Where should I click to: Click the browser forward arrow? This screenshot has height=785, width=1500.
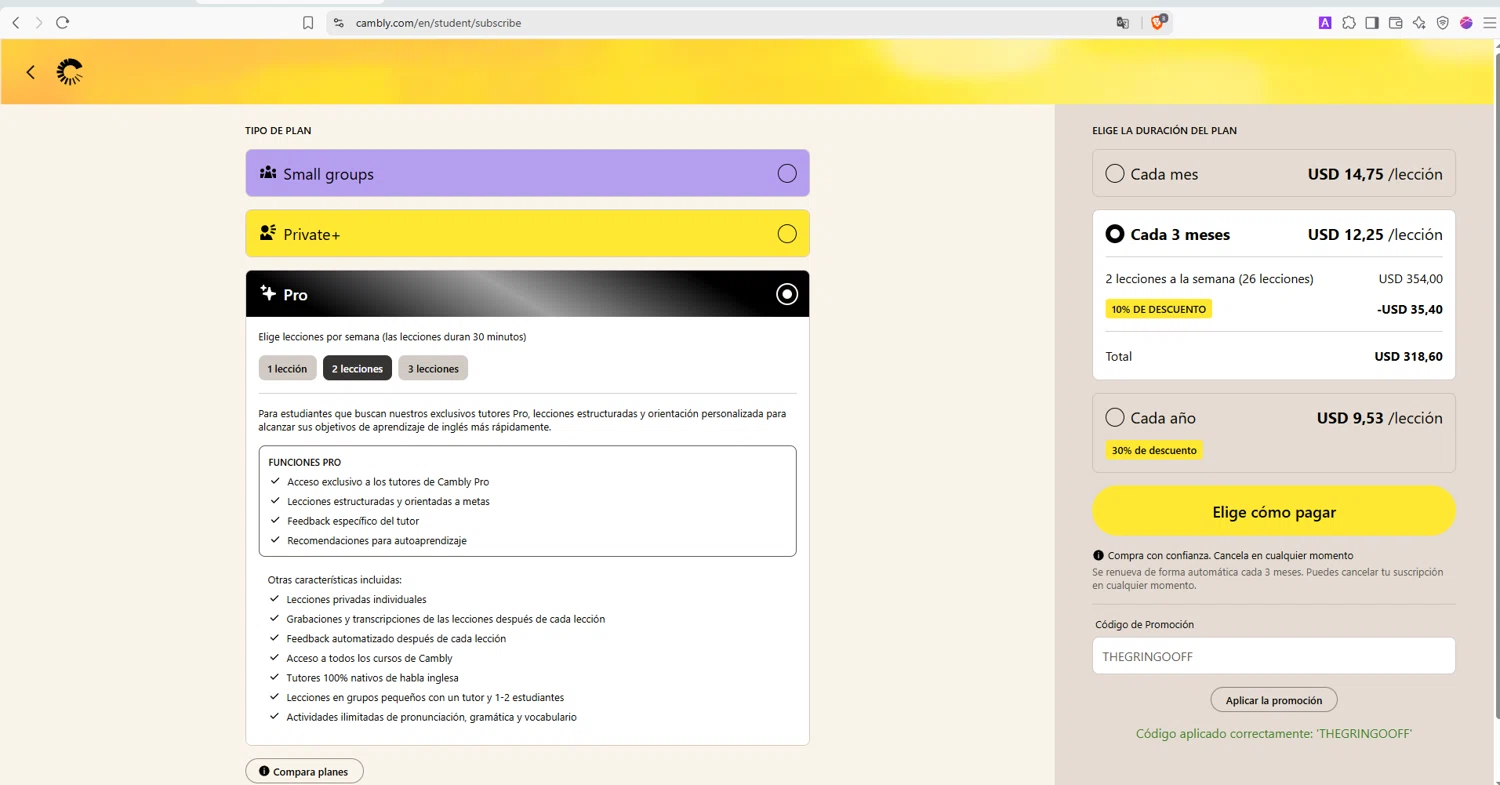39,22
